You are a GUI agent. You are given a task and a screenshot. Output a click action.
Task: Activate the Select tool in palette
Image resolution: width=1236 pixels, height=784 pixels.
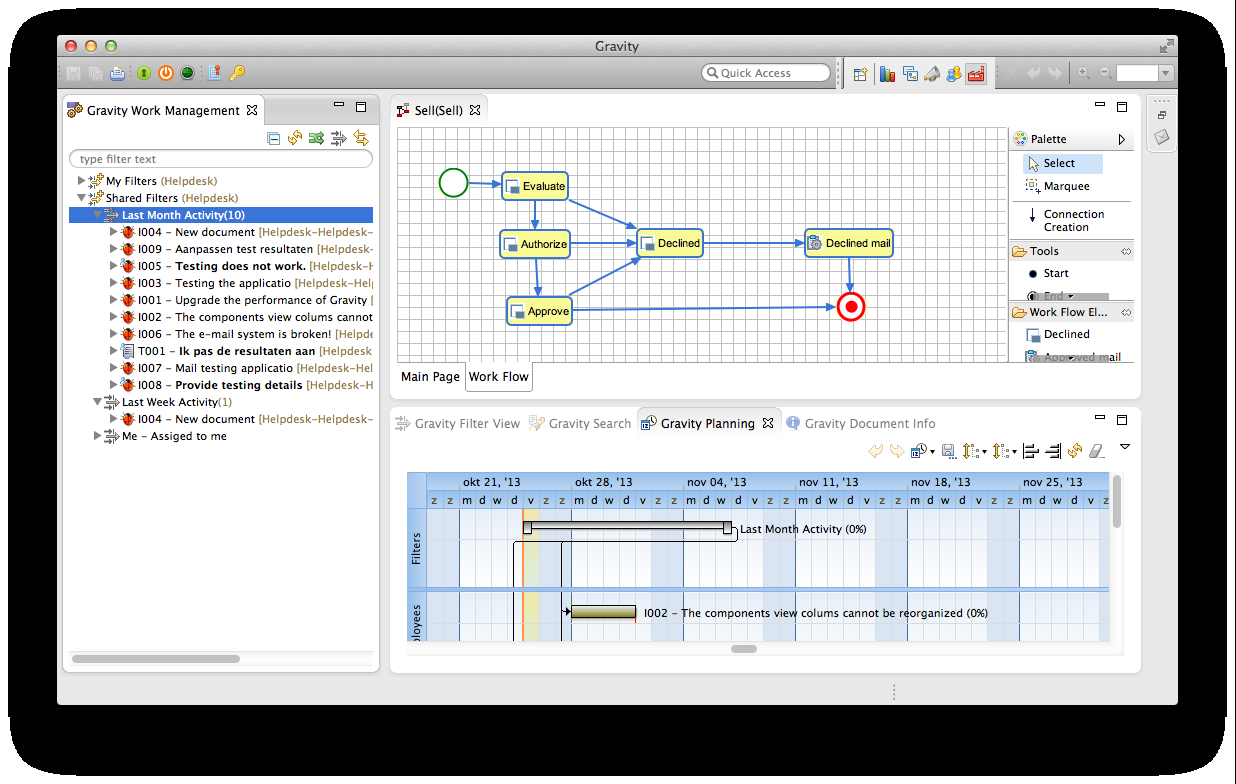(1059, 163)
